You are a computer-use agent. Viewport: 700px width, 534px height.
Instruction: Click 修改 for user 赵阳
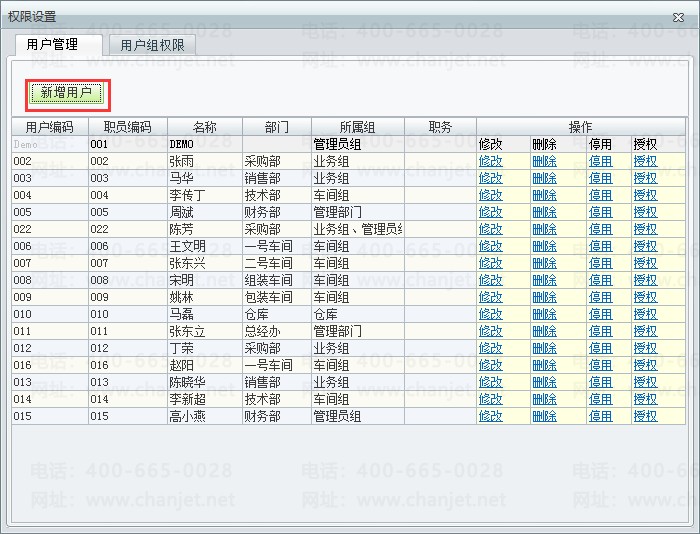tap(490, 365)
